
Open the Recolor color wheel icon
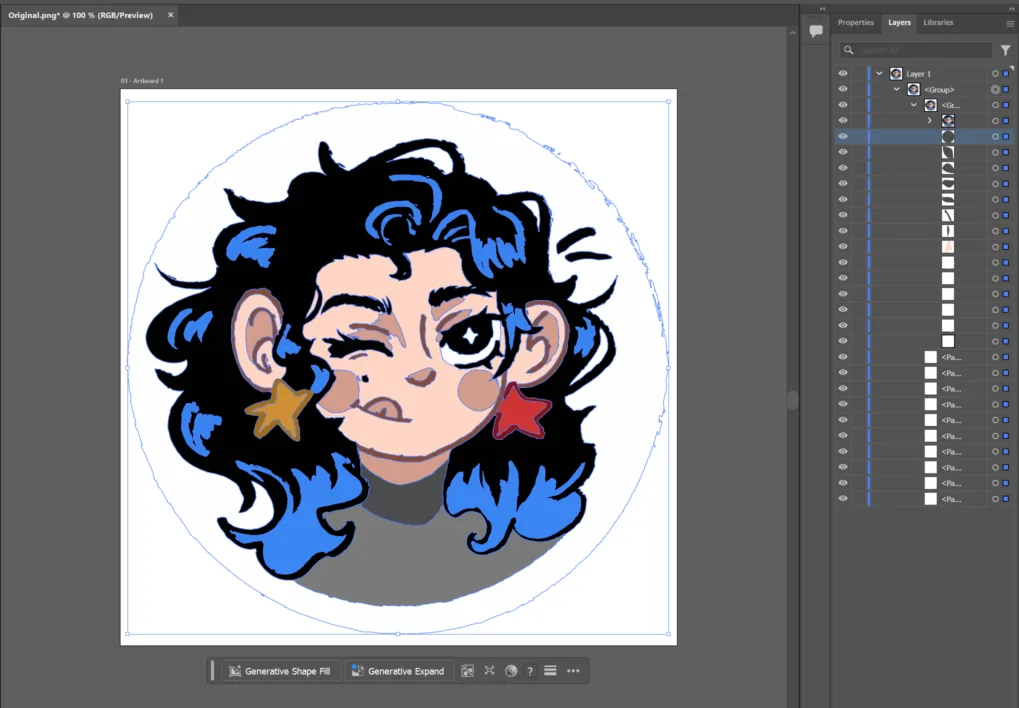(x=511, y=671)
